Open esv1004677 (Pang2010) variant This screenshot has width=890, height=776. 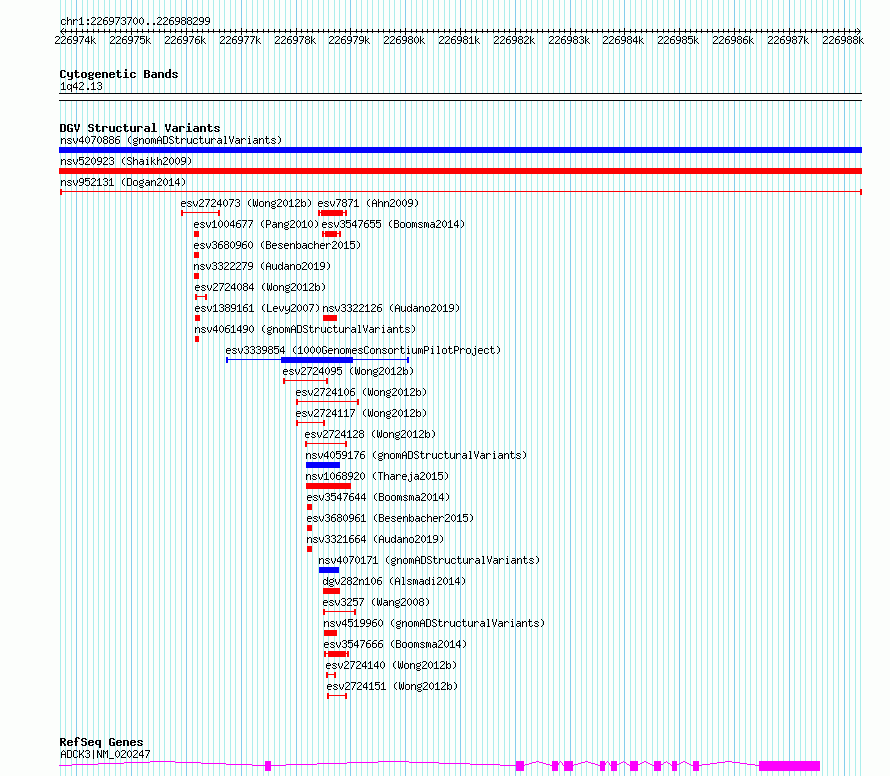coord(256,224)
